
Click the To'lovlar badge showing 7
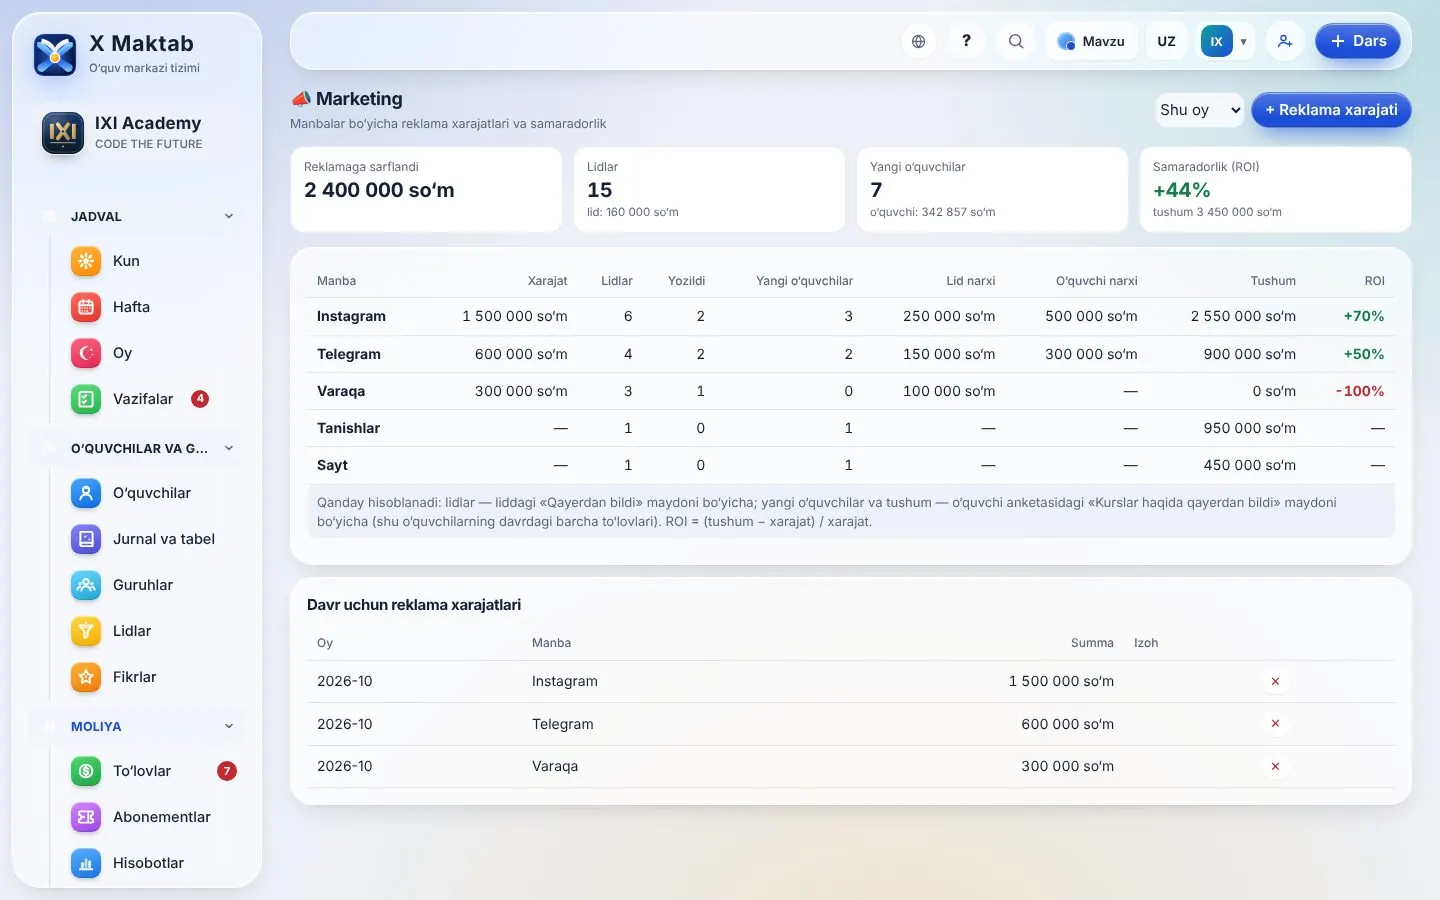(x=227, y=770)
